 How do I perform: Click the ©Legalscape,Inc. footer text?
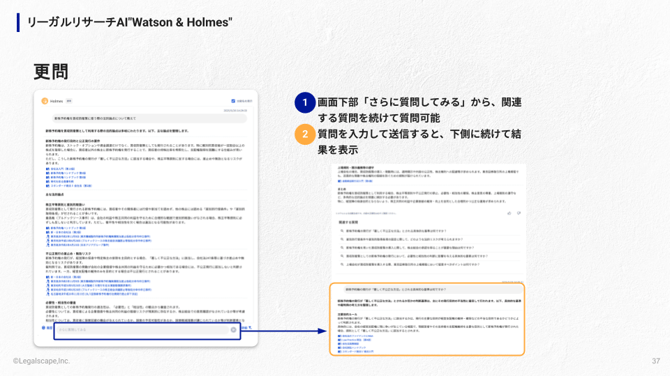[41, 361]
